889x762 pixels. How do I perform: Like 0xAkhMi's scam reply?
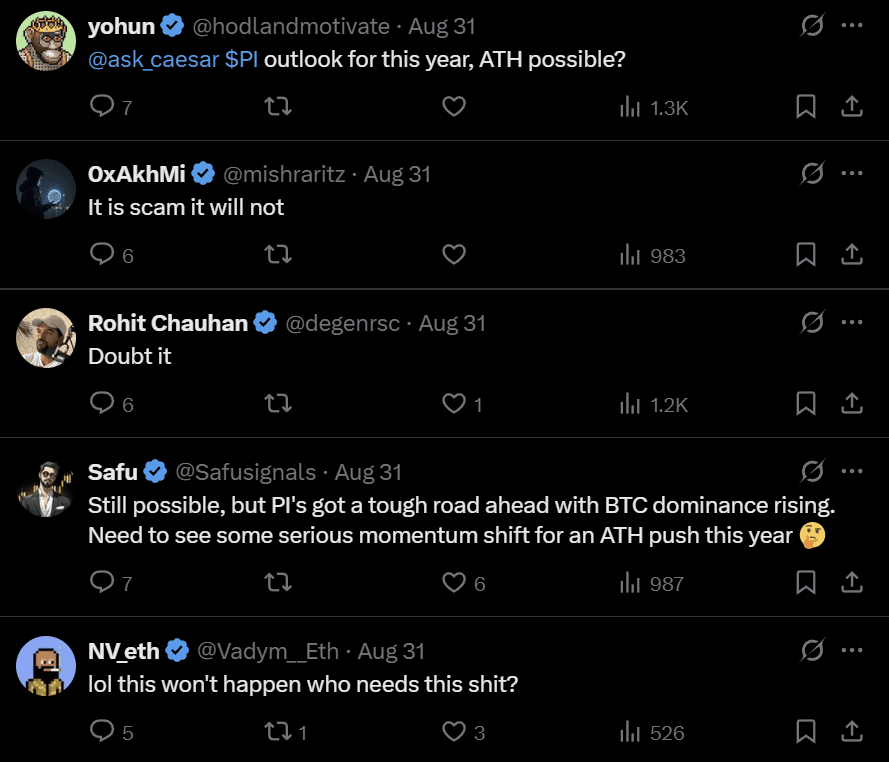[454, 255]
